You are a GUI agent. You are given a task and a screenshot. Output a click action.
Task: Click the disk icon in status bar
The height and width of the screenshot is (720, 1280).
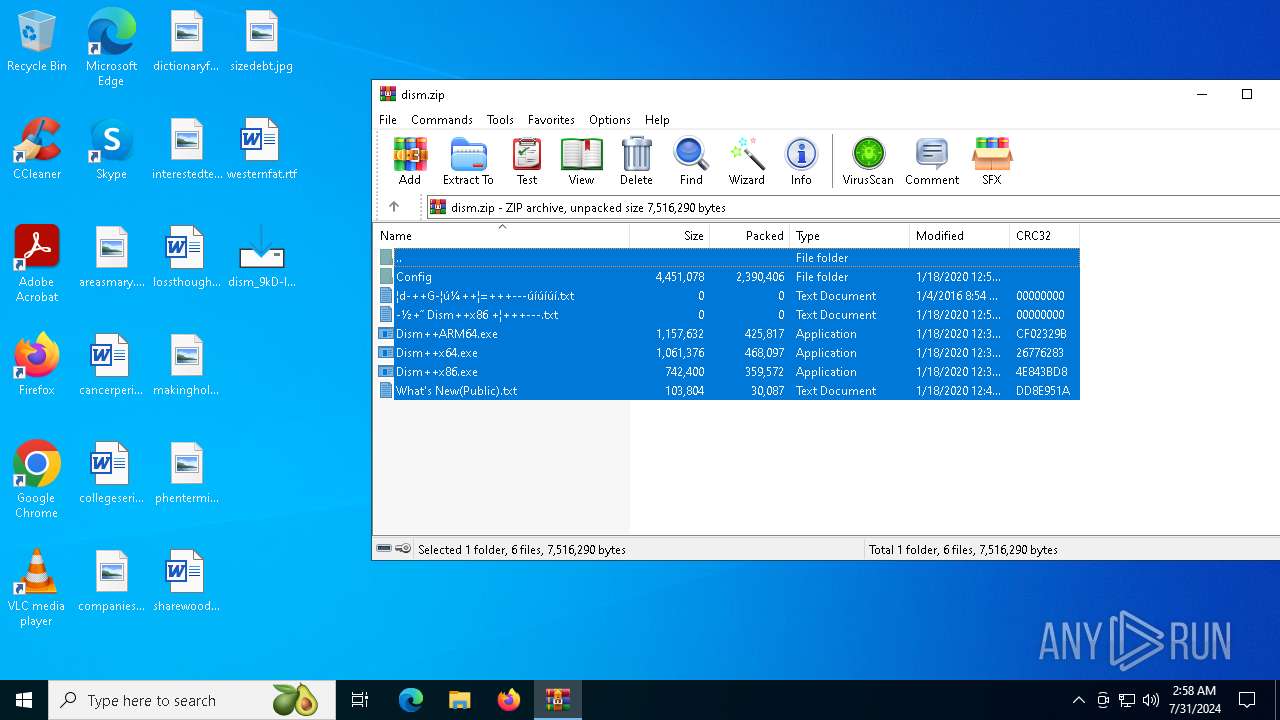(x=384, y=549)
